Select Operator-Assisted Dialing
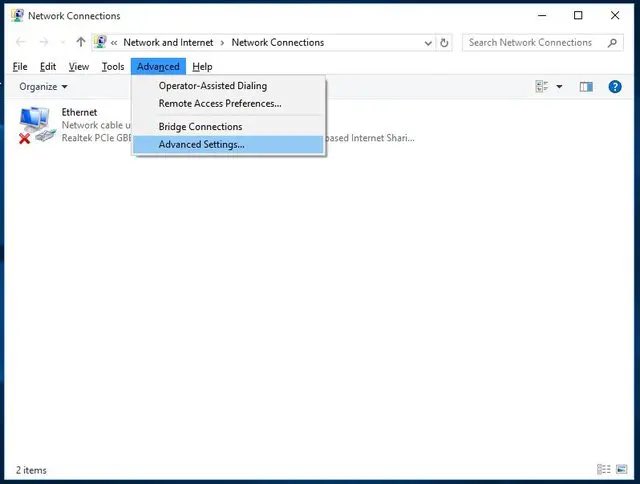 [229, 86]
